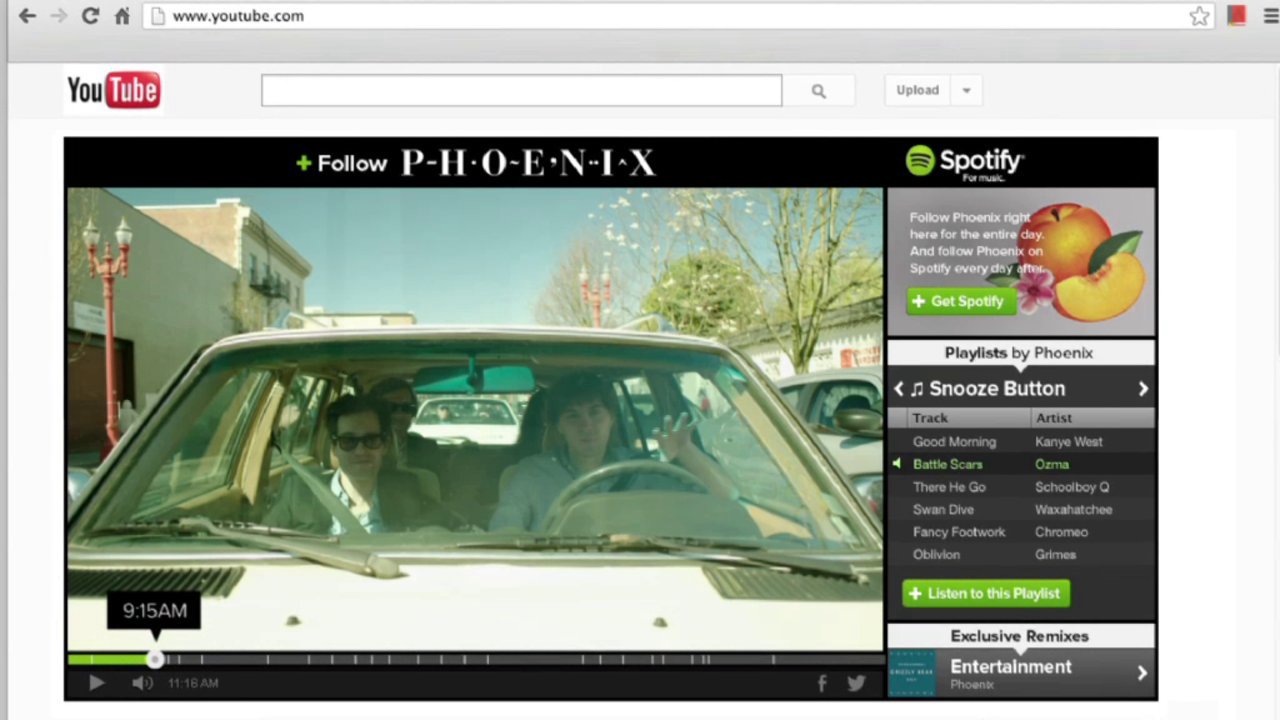The width and height of the screenshot is (1280, 720).
Task: Click the green Get Spotify button
Action: (961, 301)
